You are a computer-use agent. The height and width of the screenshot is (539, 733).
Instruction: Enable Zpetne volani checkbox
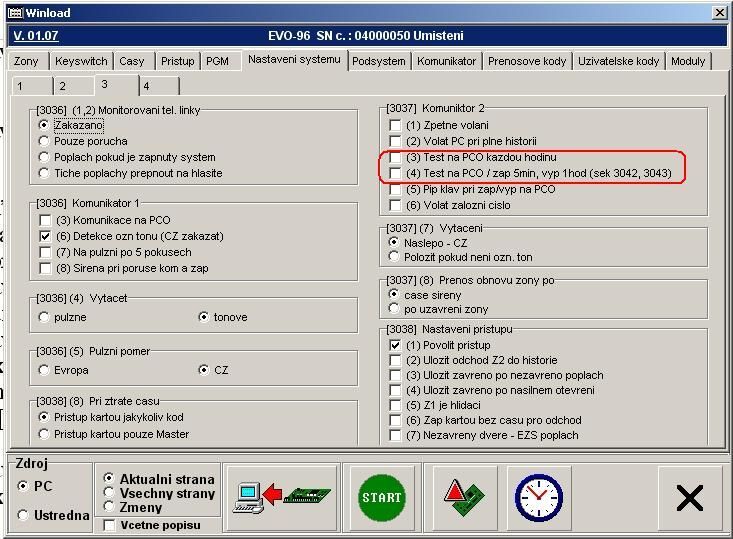395,126
